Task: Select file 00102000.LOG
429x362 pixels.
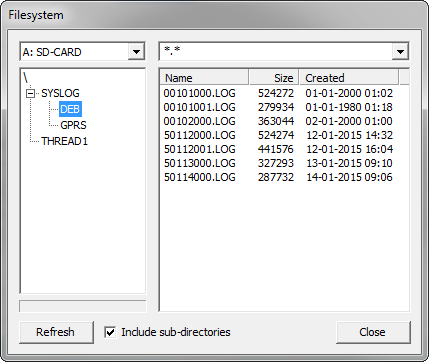Action: 199,121
